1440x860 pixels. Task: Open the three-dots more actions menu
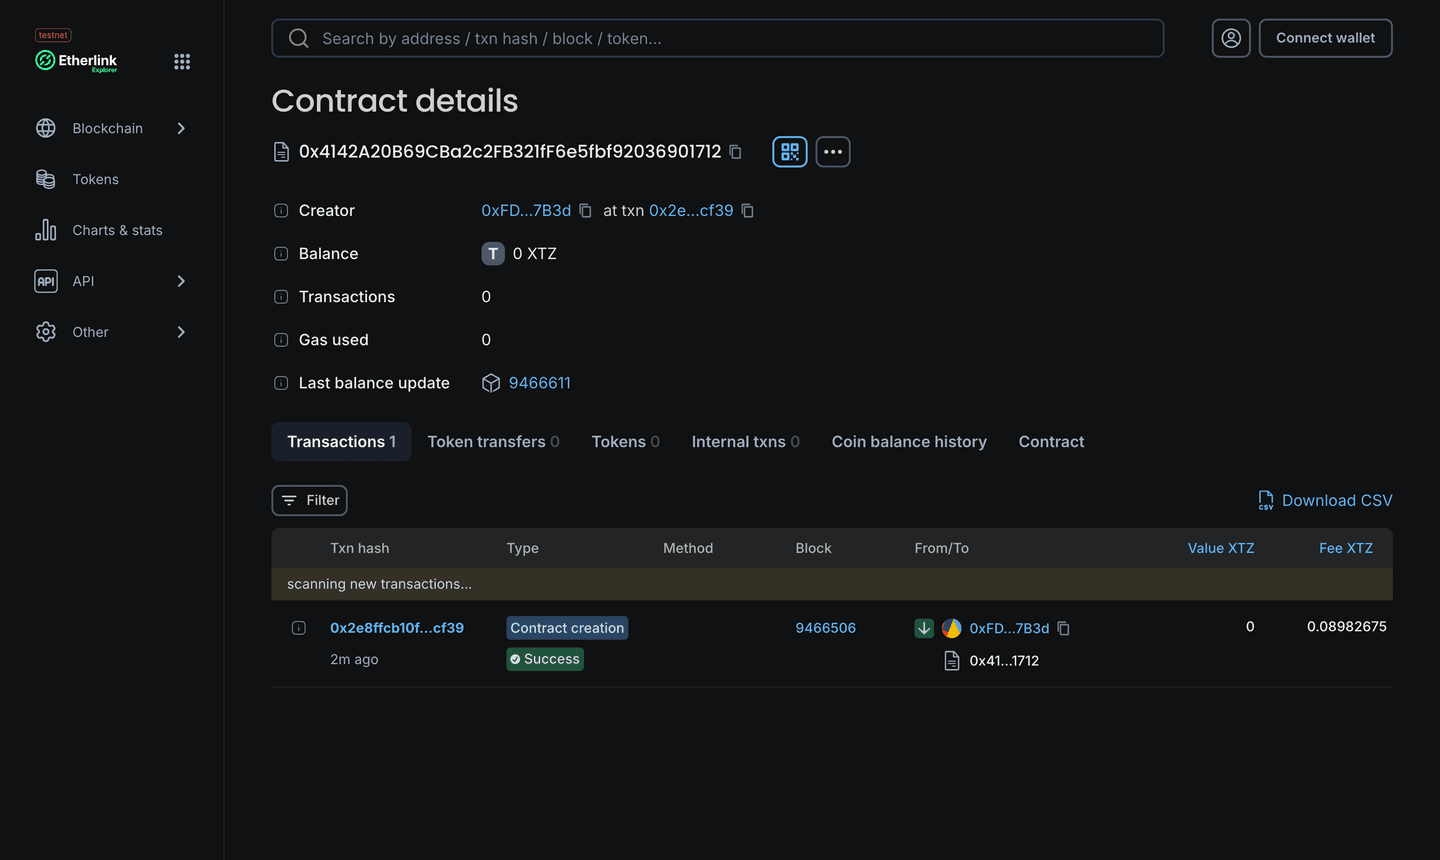pos(833,152)
